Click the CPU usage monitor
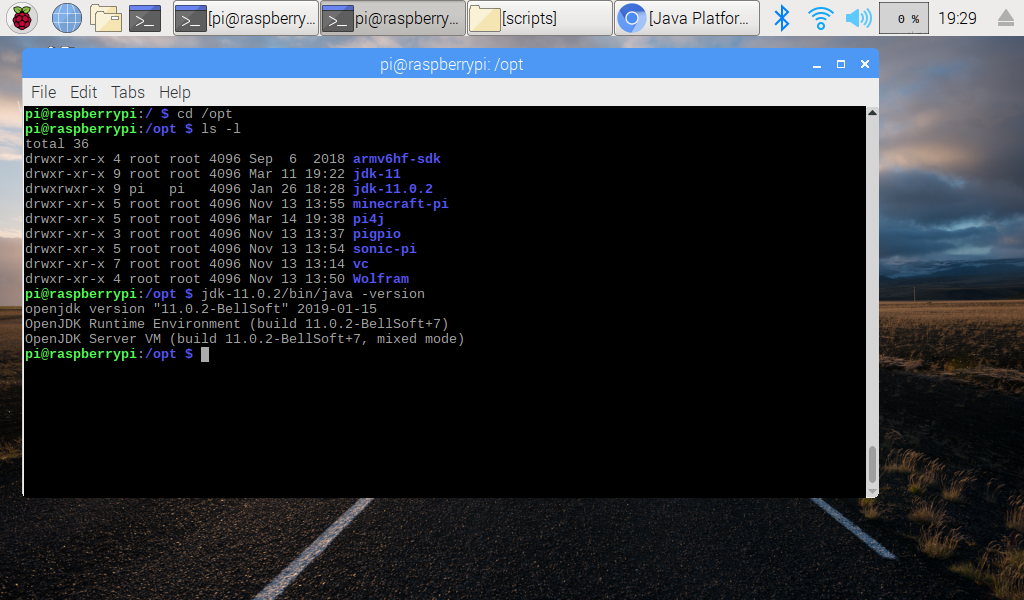Viewport: 1024px width, 600px height. click(904, 18)
